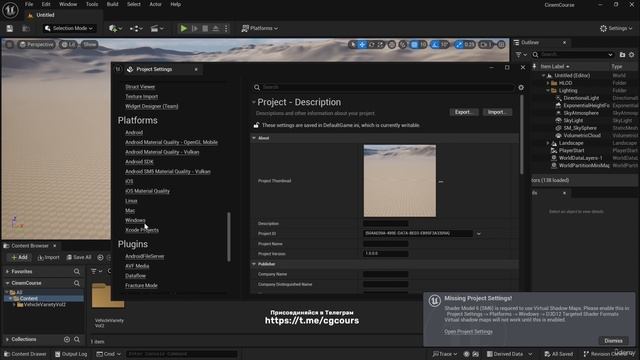
Task: Open the Derived Data status menu
Action: (x=509, y=354)
